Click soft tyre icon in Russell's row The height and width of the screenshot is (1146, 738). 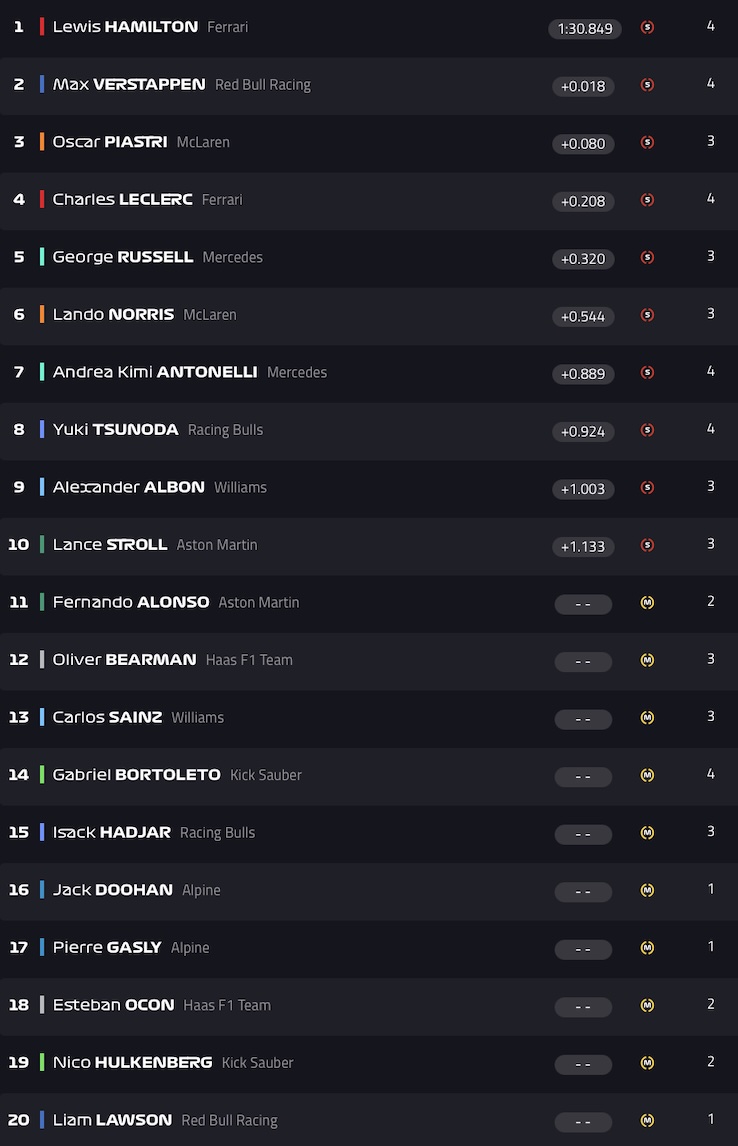pyautogui.click(x=647, y=258)
